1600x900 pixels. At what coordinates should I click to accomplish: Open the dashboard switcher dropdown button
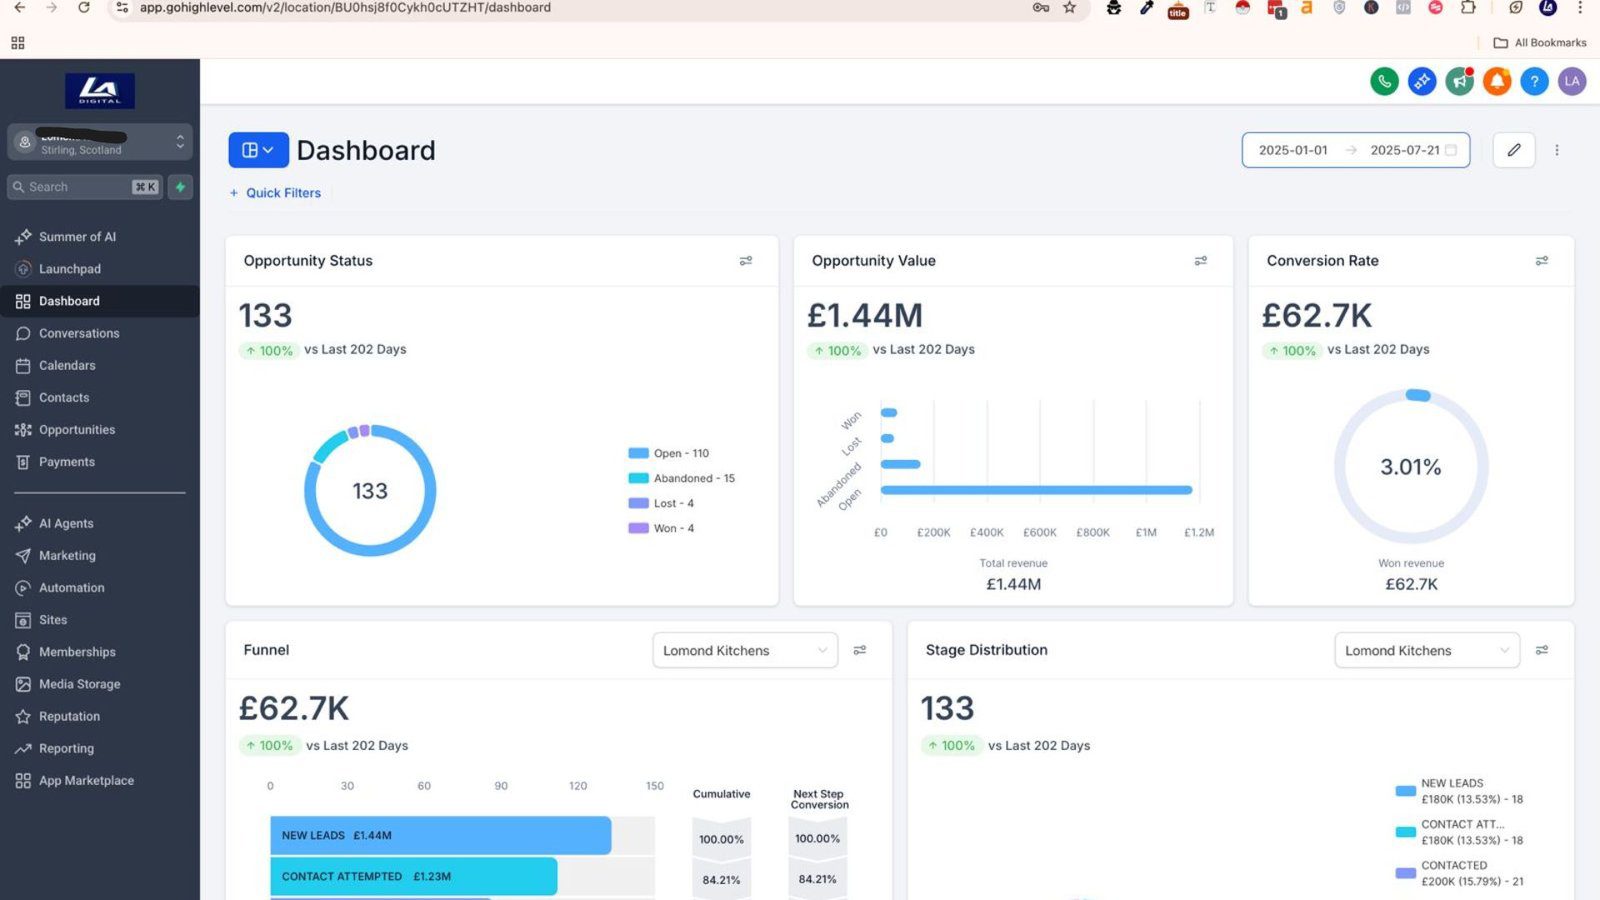258,150
